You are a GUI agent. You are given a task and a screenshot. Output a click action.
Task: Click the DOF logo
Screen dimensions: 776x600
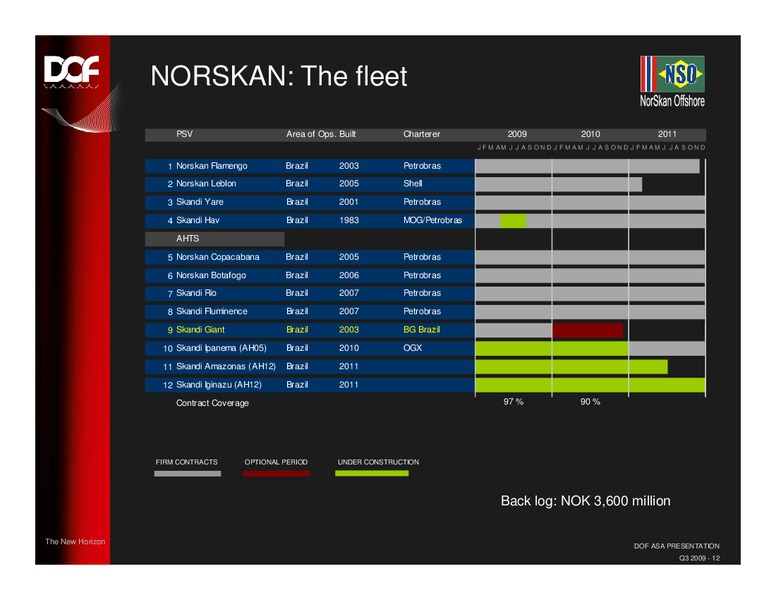tap(71, 71)
